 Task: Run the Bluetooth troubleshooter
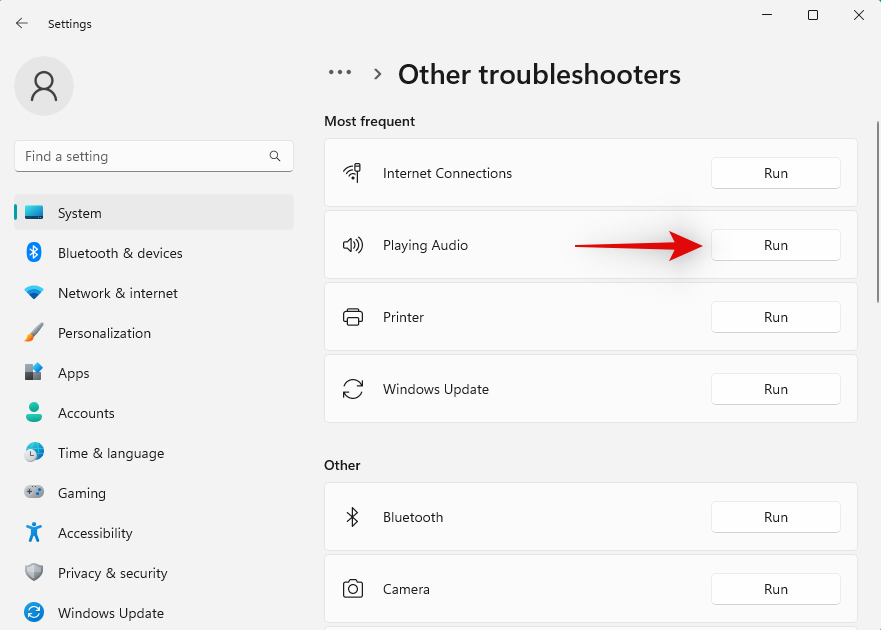pyautogui.click(x=775, y=517)
